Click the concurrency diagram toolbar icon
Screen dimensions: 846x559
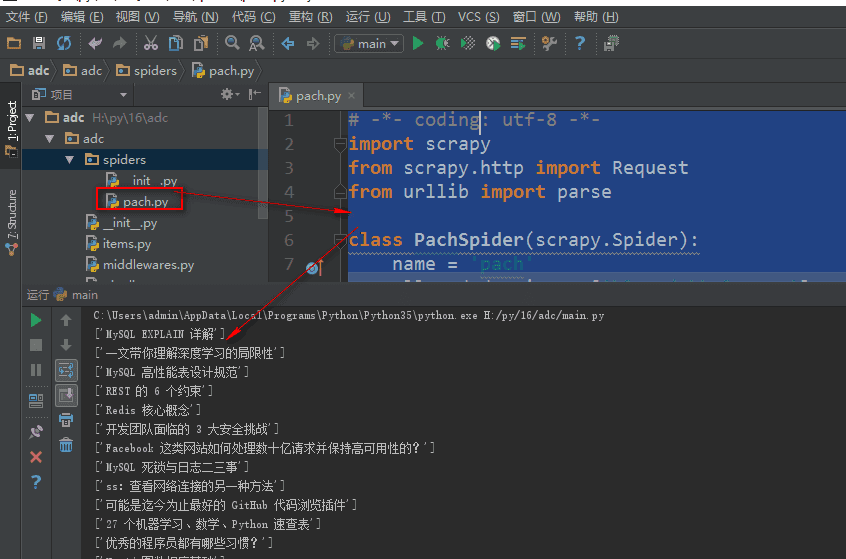click(518, 43)
